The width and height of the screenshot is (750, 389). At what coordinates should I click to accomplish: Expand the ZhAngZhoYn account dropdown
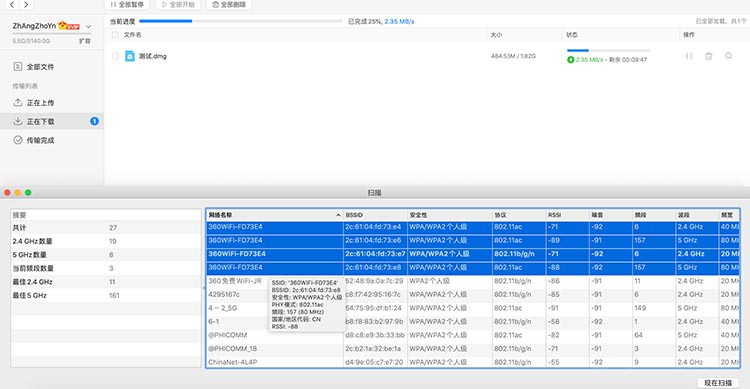click(x=88, y=26)
